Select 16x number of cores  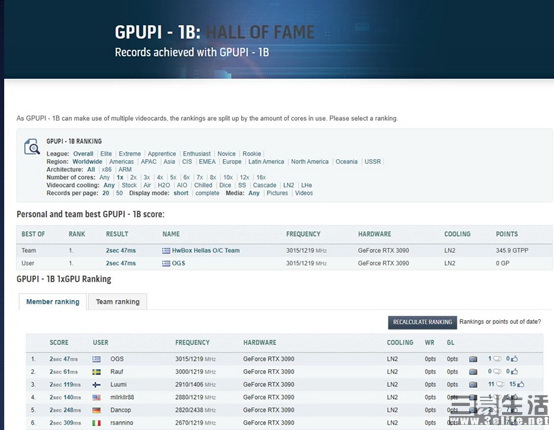(x=261, y=177)
